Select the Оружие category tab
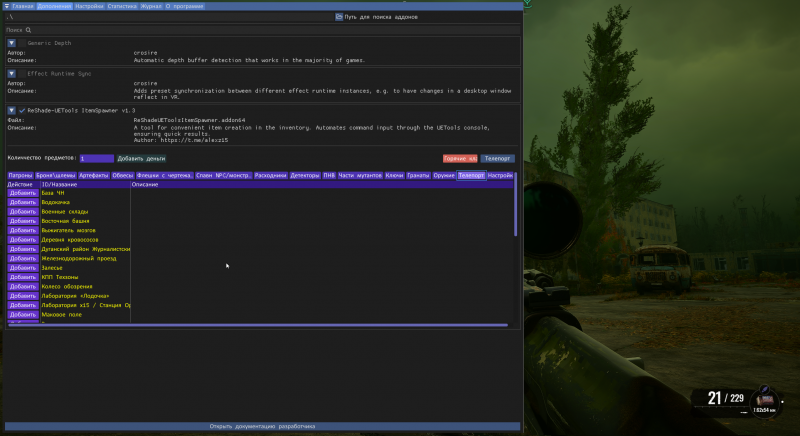800x436 pixels. (444, 175)
